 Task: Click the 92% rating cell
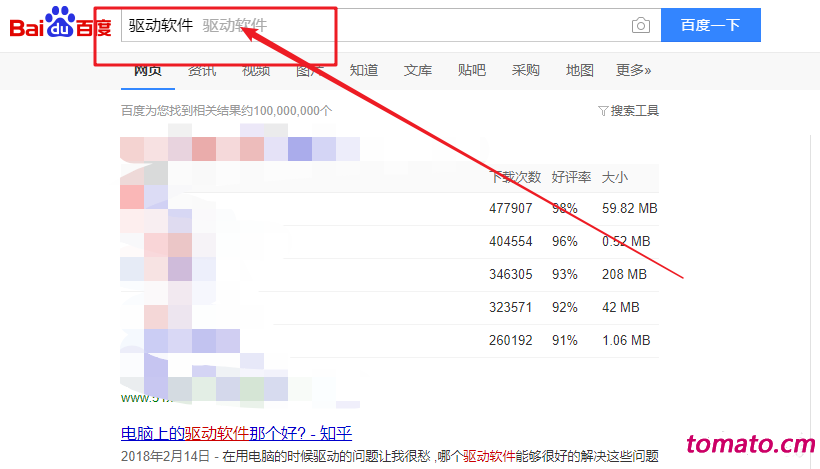click(x=565, y=307)
